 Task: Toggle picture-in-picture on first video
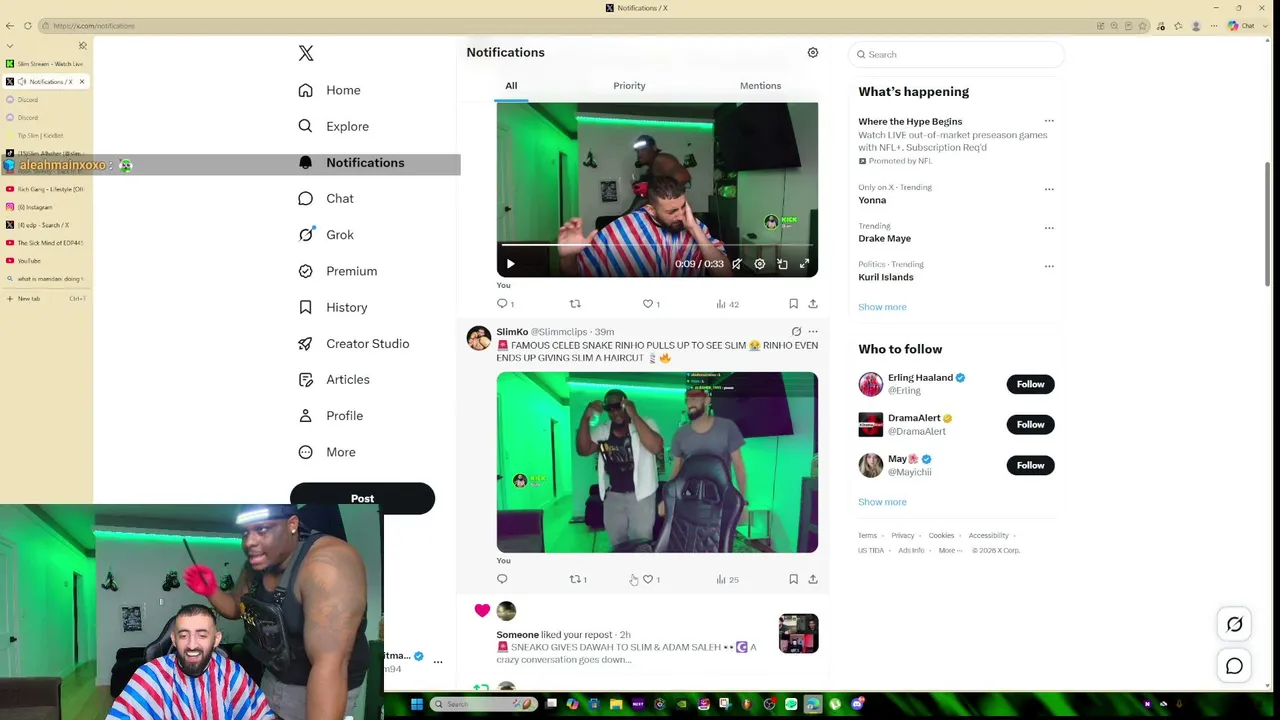[x=782, y=264]
